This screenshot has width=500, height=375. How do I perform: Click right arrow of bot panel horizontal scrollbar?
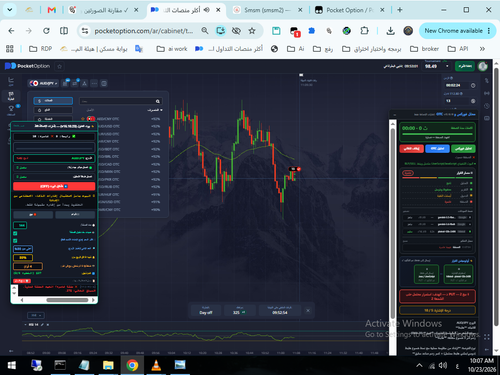coord(93,300)
